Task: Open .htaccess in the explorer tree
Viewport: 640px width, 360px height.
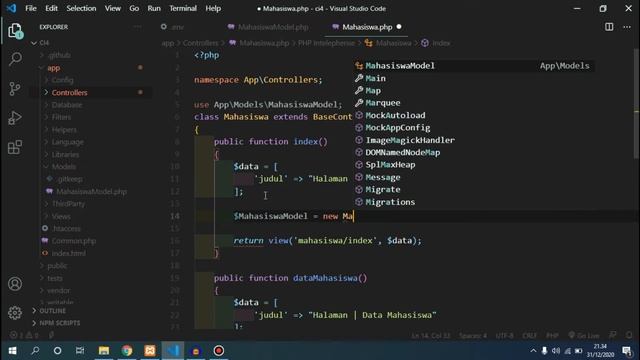Action: (66, 229)
